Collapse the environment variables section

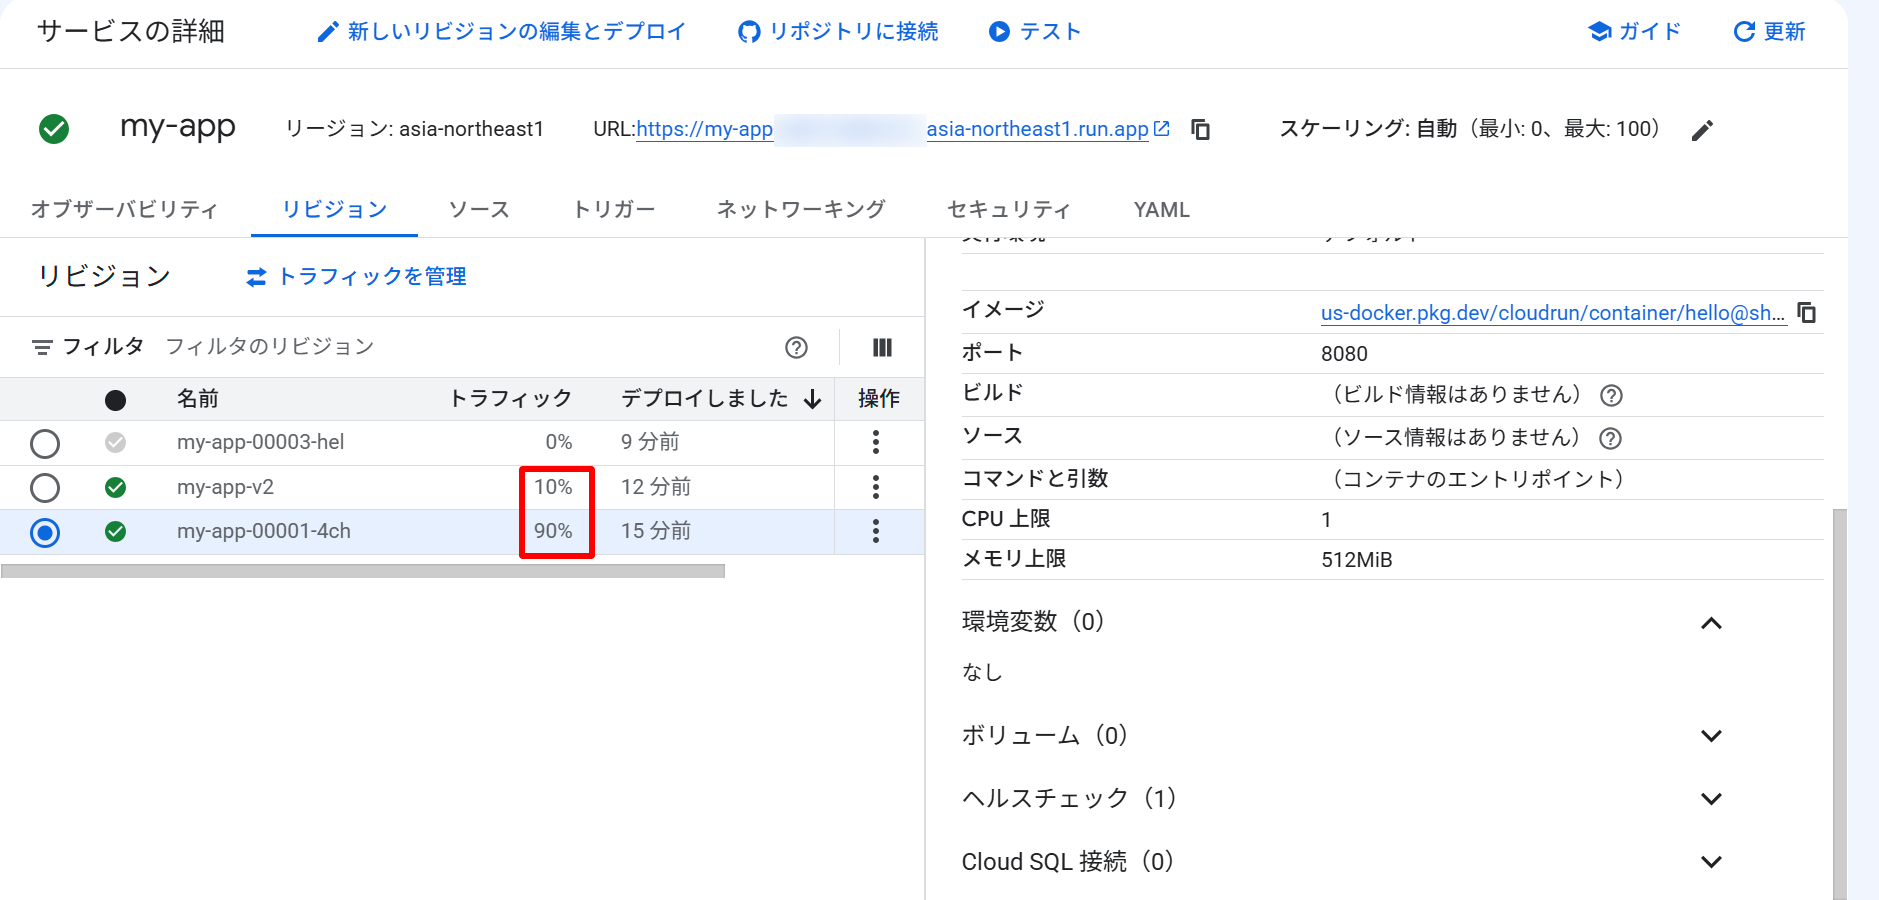coord(1711,623)
